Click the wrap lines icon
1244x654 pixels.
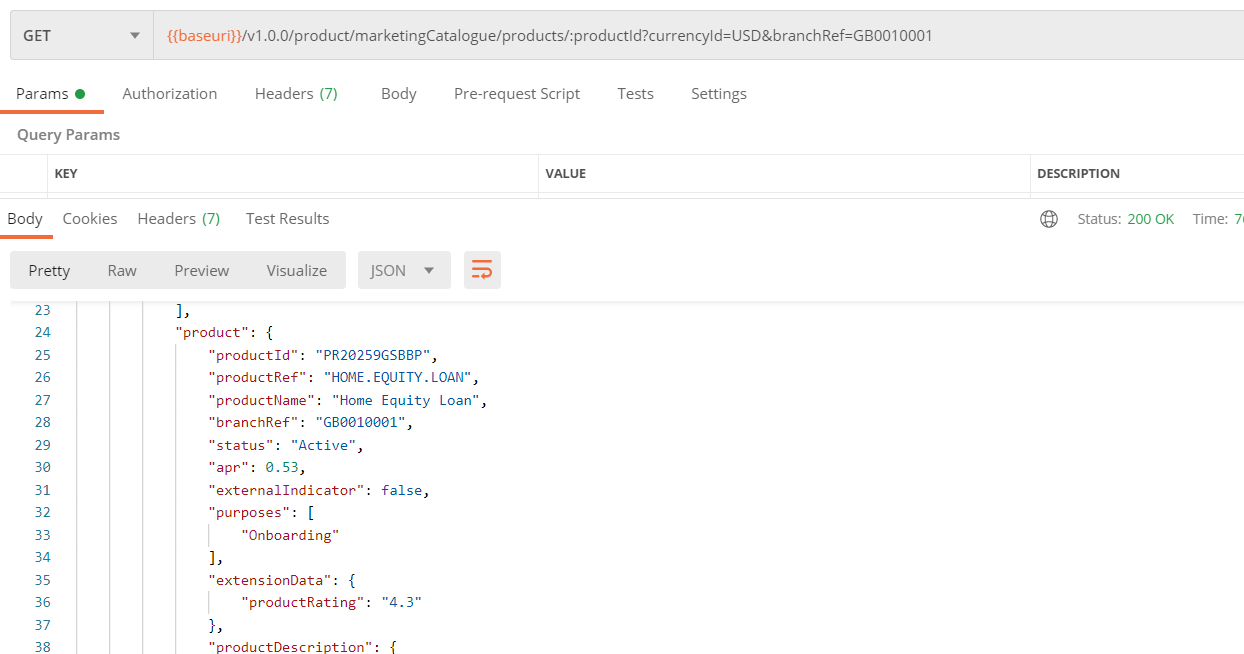click(x=482, y=270)
